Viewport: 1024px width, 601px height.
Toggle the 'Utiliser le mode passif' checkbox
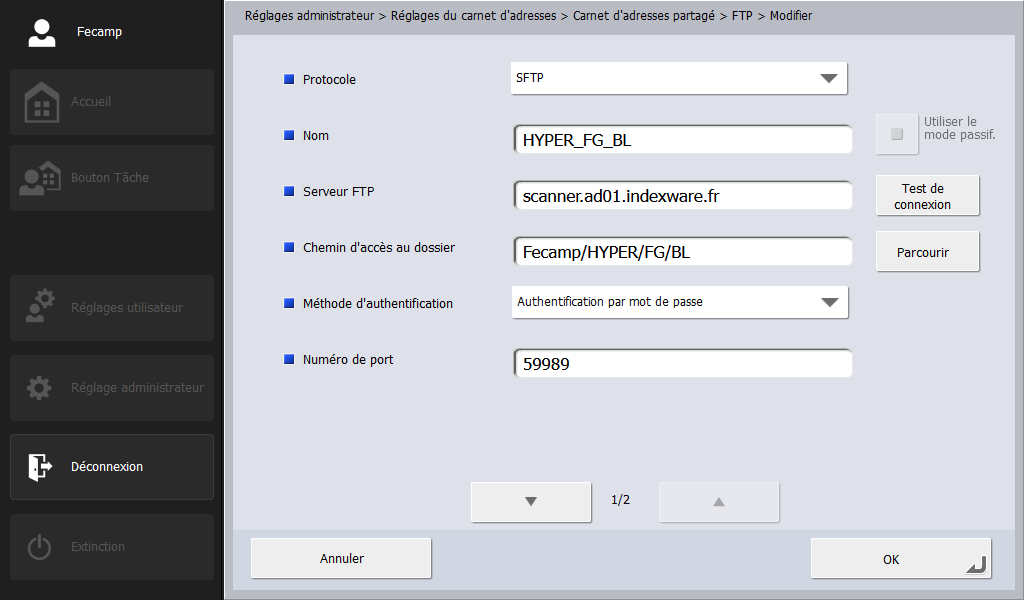897,134
